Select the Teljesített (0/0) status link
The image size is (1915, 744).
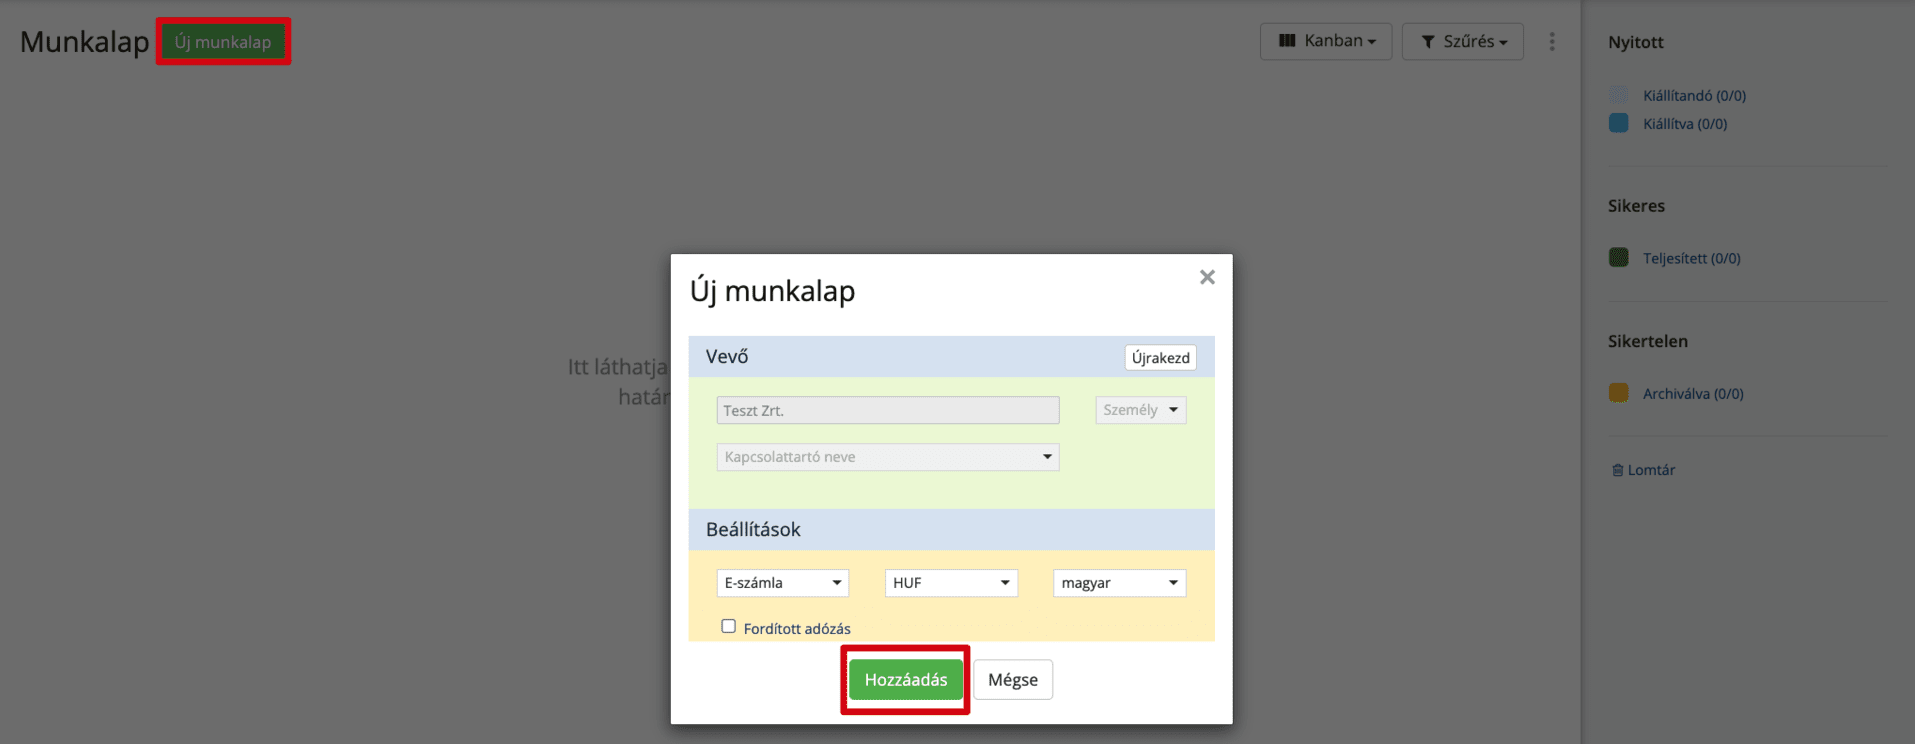tap(1691, 258)
